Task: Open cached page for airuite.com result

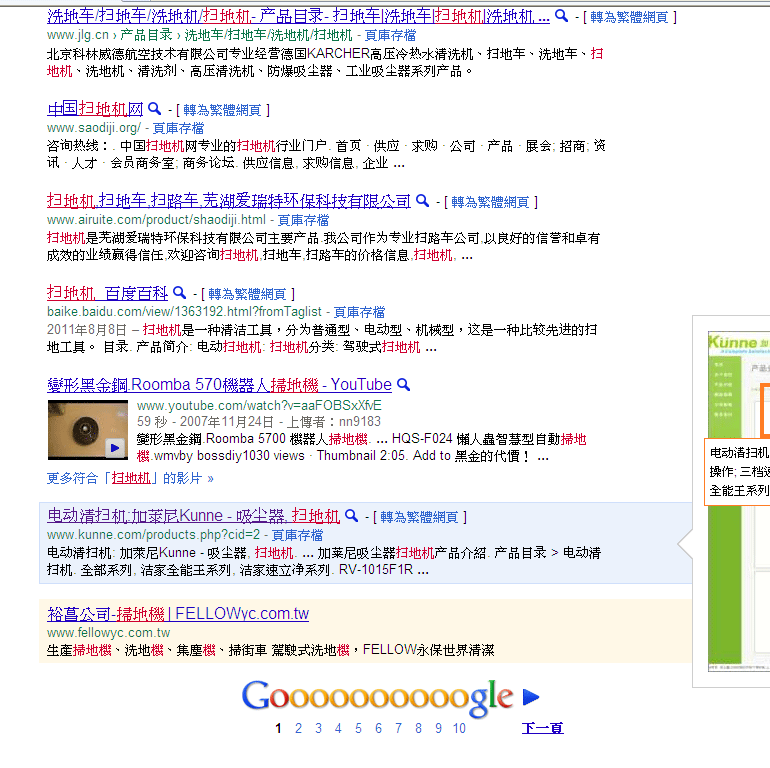Action: (x=303, y=220)
